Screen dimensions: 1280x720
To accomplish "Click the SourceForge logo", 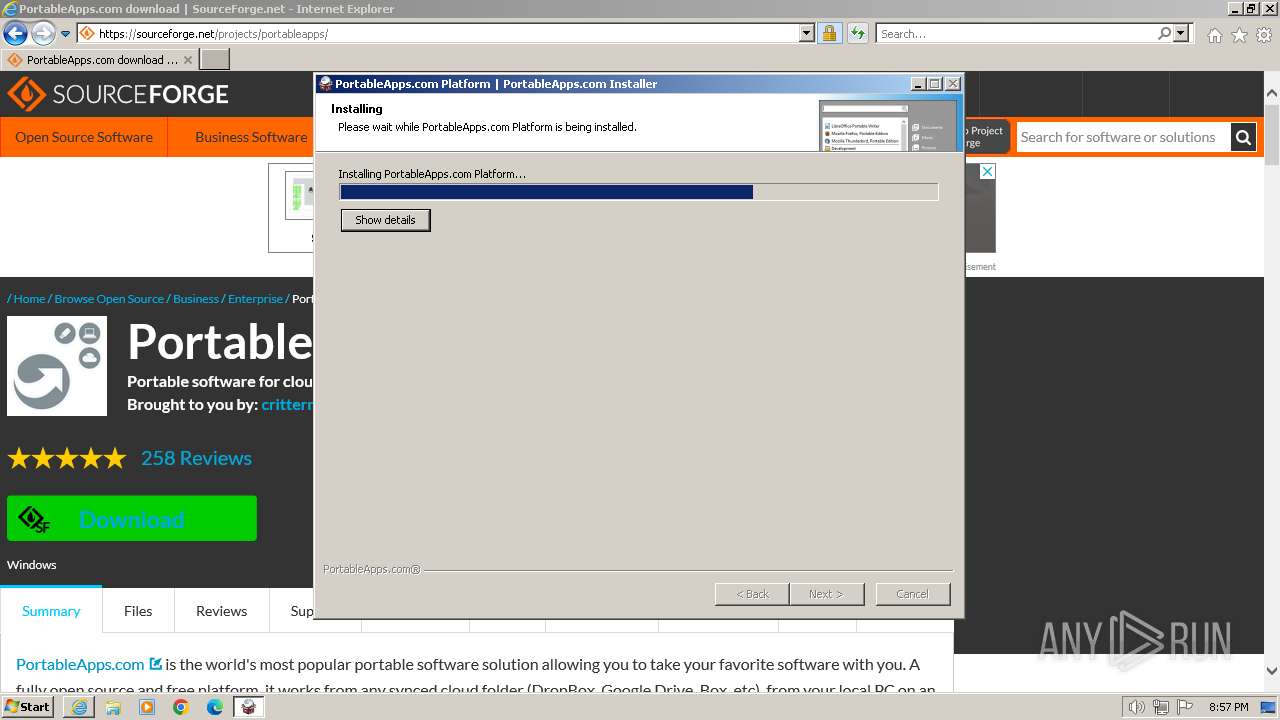I will 118,95.
